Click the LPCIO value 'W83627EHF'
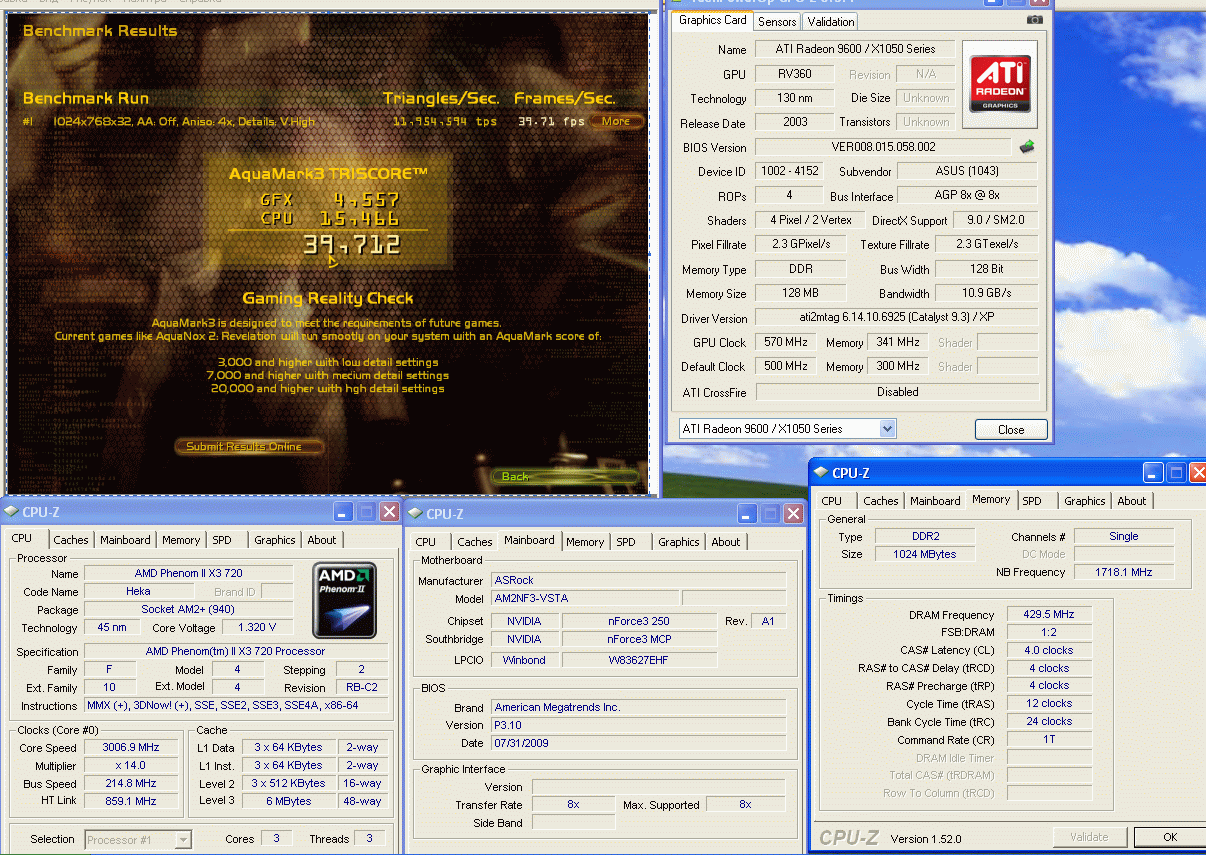The height and width of the screenshot is (855, 1206). click(639, 660)
